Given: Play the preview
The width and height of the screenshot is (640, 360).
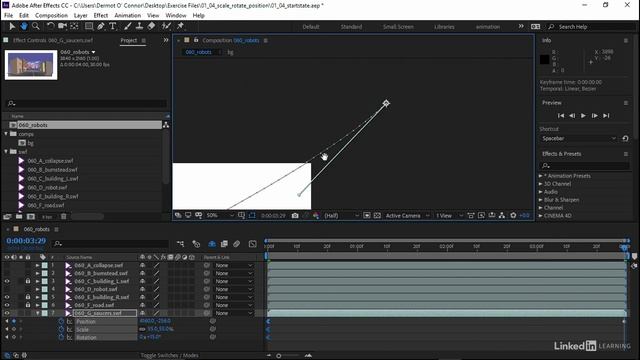Looking at the screenshot, I should [x=583, y=116].
